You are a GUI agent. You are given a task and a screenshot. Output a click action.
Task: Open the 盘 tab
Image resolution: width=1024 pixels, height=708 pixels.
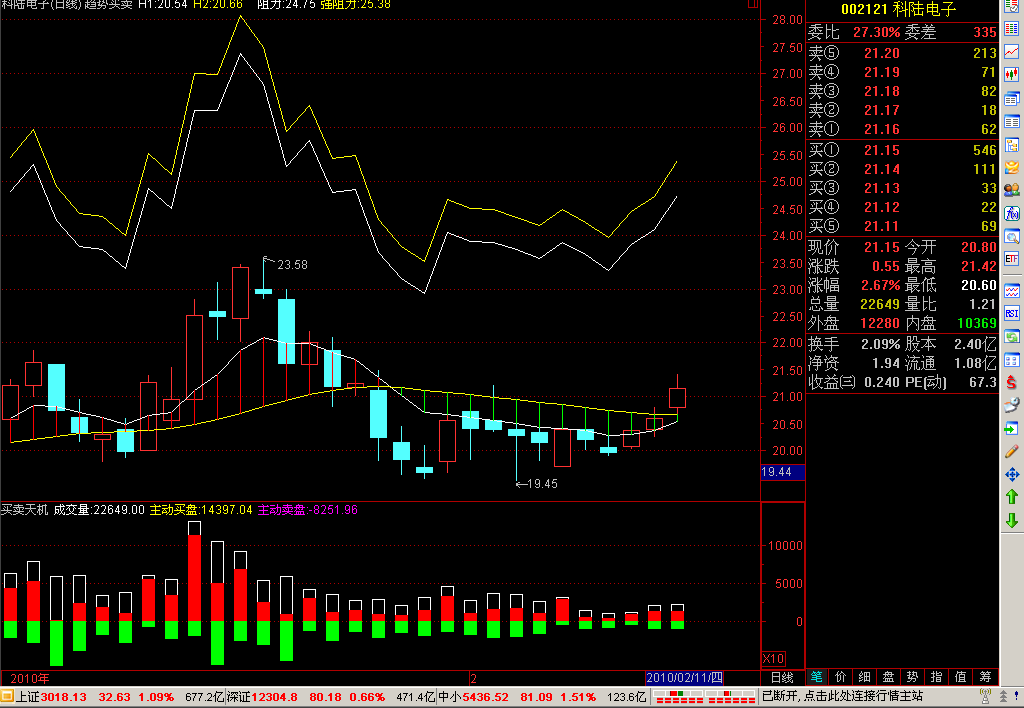coord(889,677)
